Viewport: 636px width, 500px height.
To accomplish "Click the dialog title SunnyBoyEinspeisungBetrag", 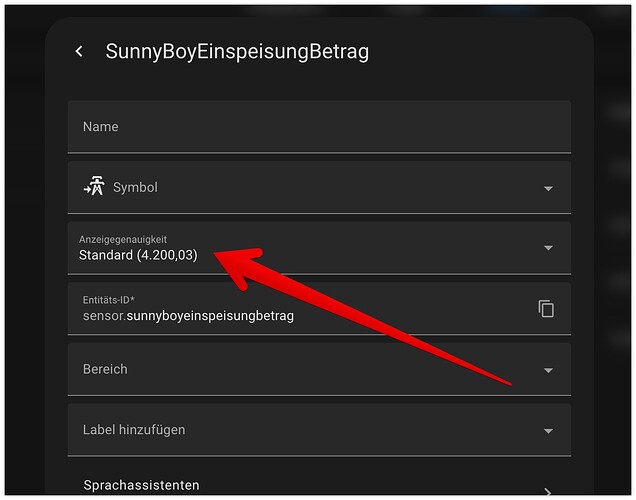I will click(237, 52).
